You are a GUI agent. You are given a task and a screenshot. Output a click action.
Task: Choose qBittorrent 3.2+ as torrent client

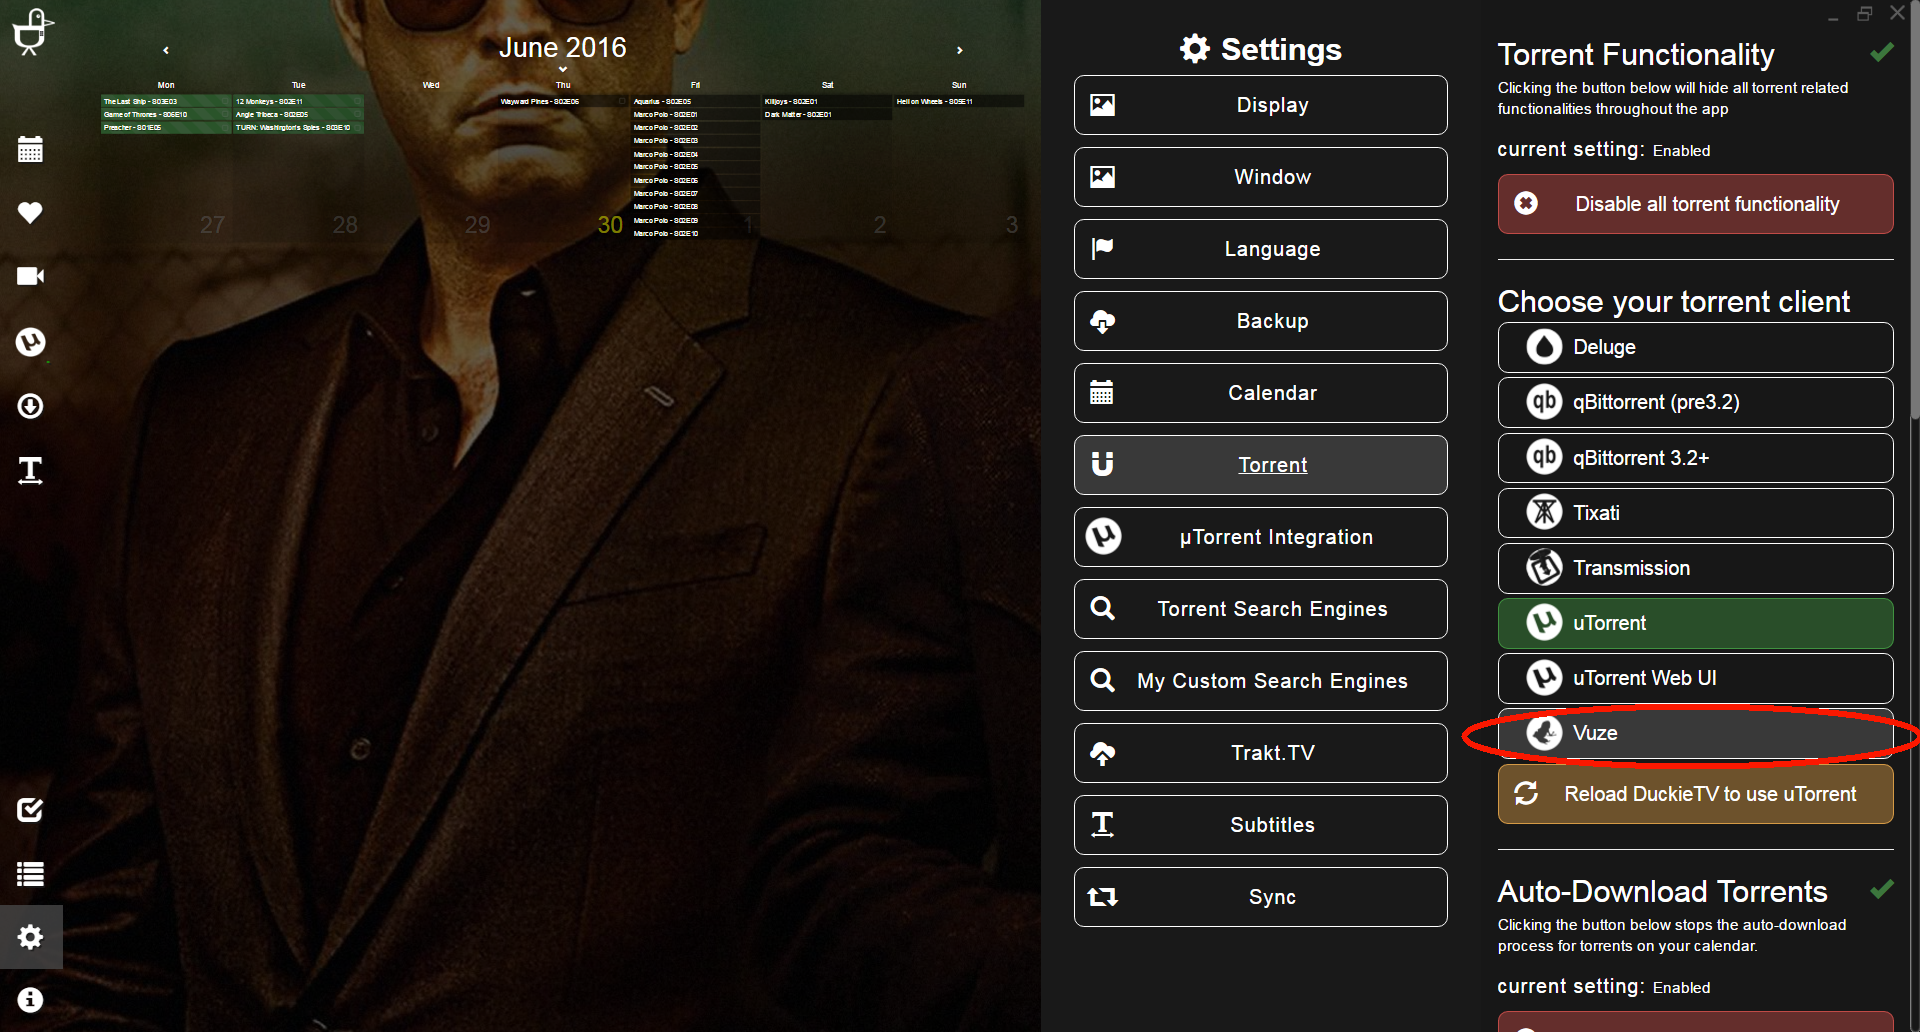[x=1695, y=458]
